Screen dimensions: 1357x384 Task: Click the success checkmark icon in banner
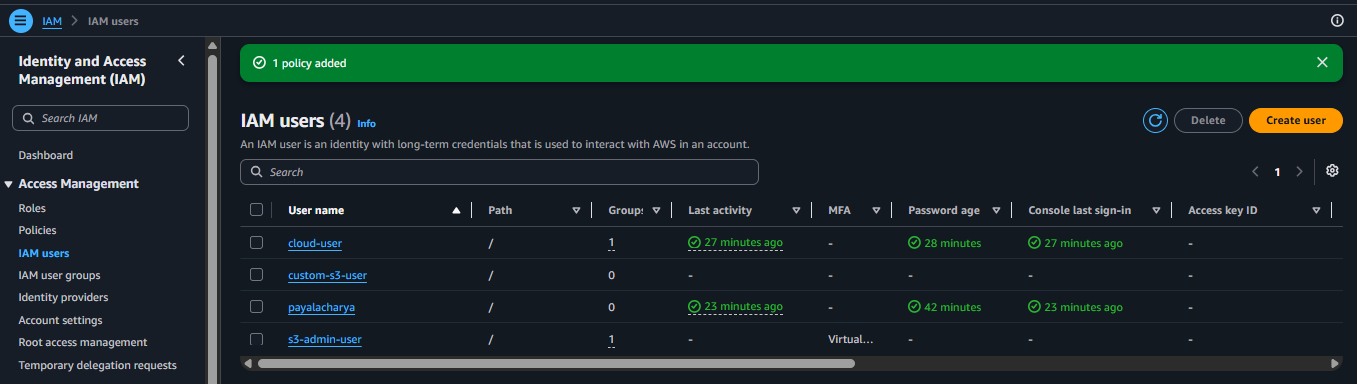coord(259,63)
